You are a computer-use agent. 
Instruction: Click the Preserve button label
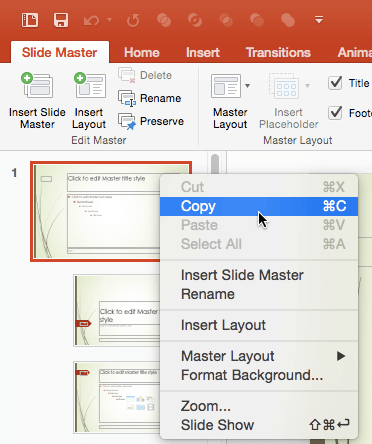(162, 121)
